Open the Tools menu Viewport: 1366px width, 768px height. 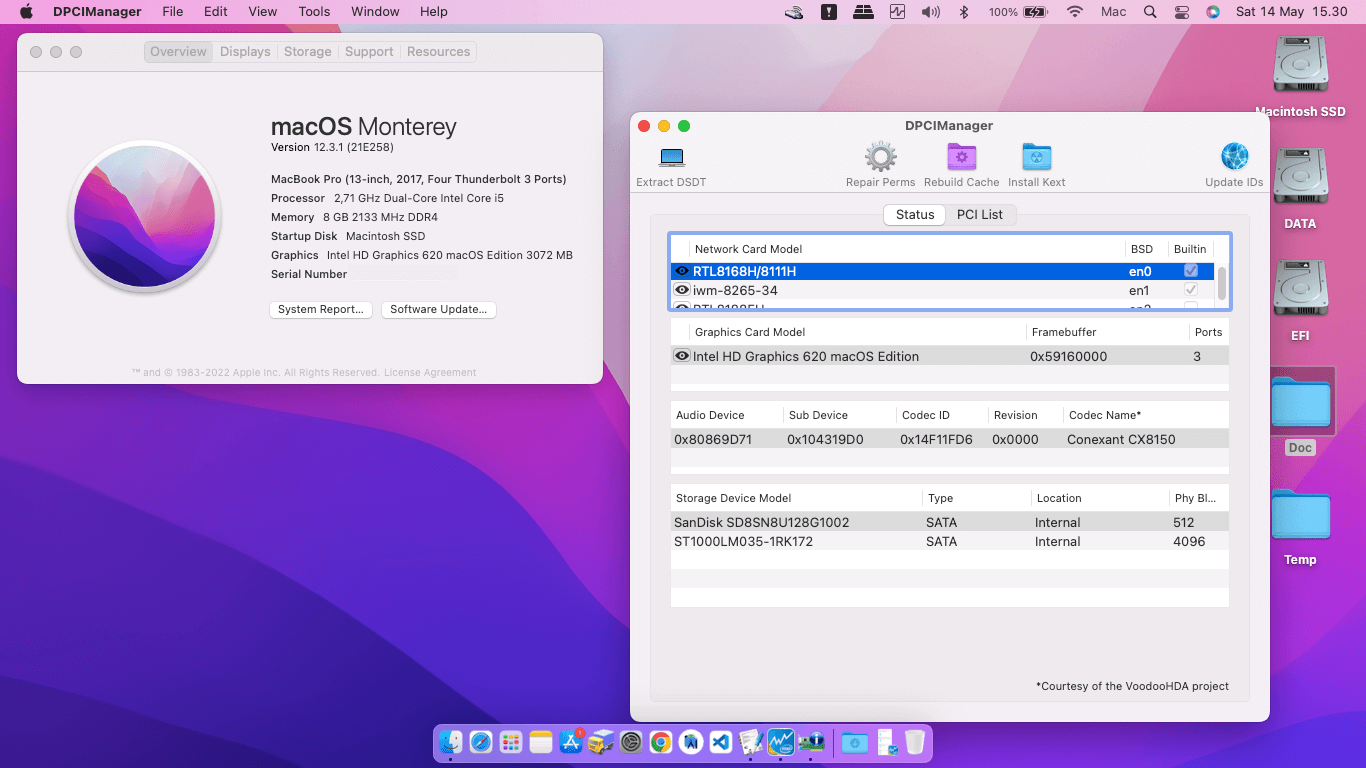tap(314, 12)
